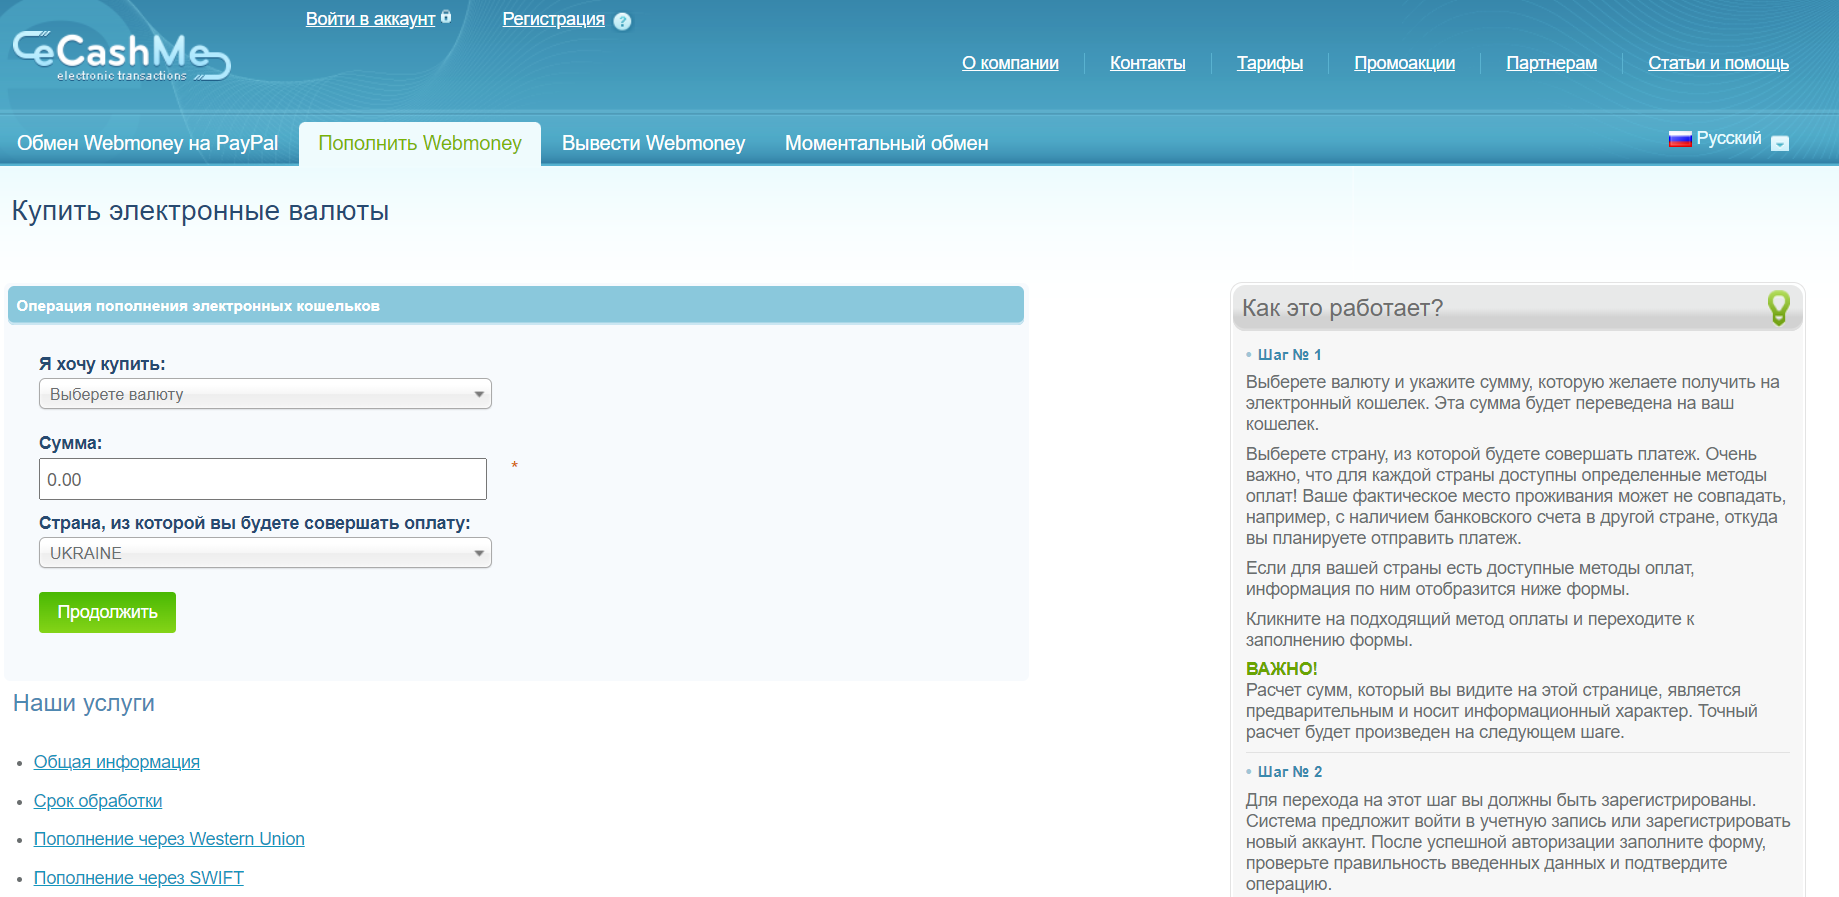The height and width of the screenshot is (897, 1839).
Task: Click the 'Шаг № 1' heading
Action: pyautogui.click(x=1289, y=355)
